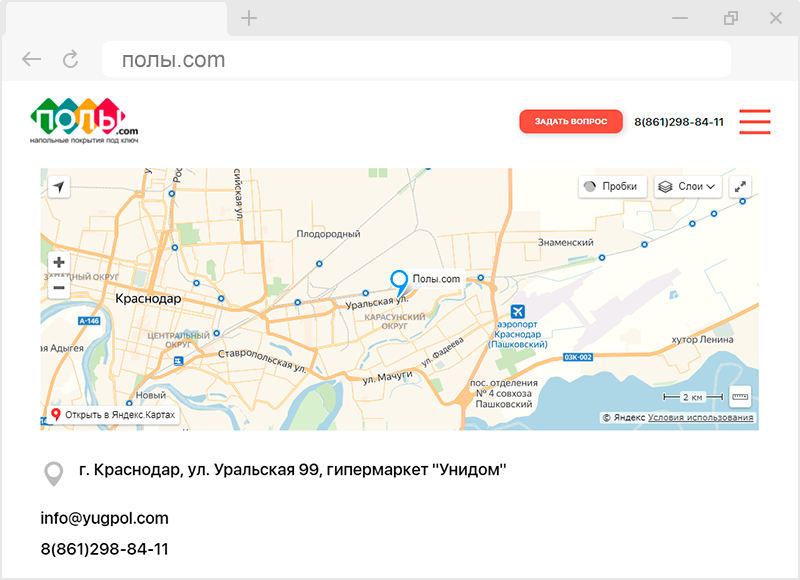Restore the browser window size

tap(731, 18)
